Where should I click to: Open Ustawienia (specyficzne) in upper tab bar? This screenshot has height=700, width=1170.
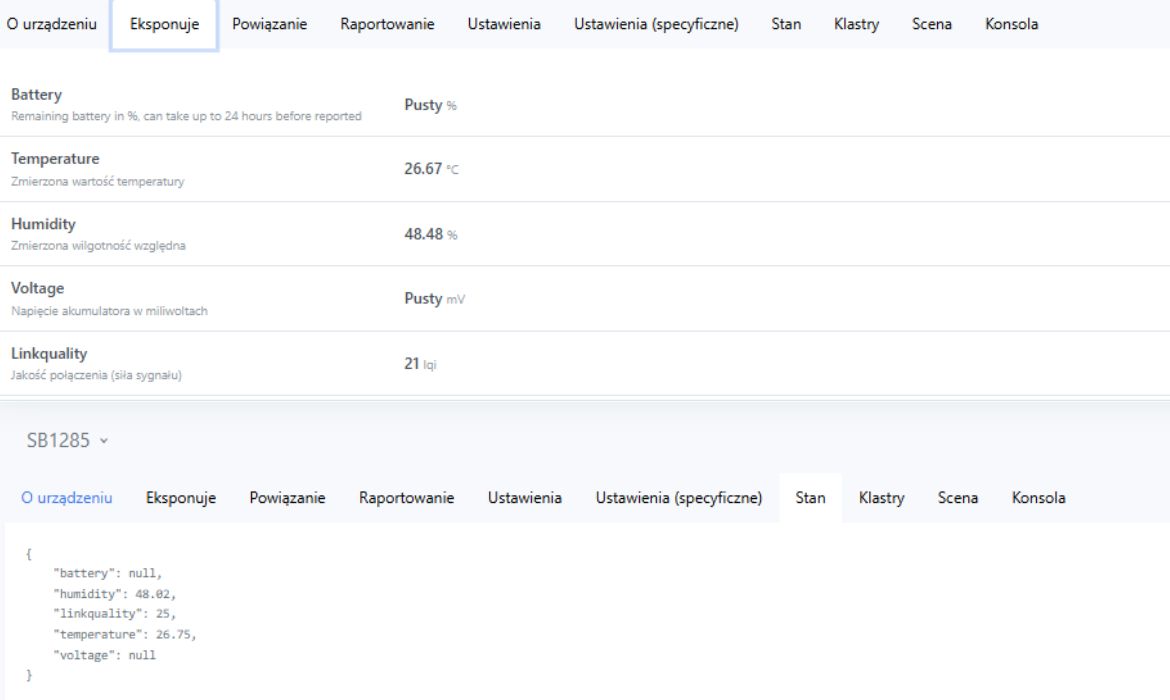(x=656, y=25)
